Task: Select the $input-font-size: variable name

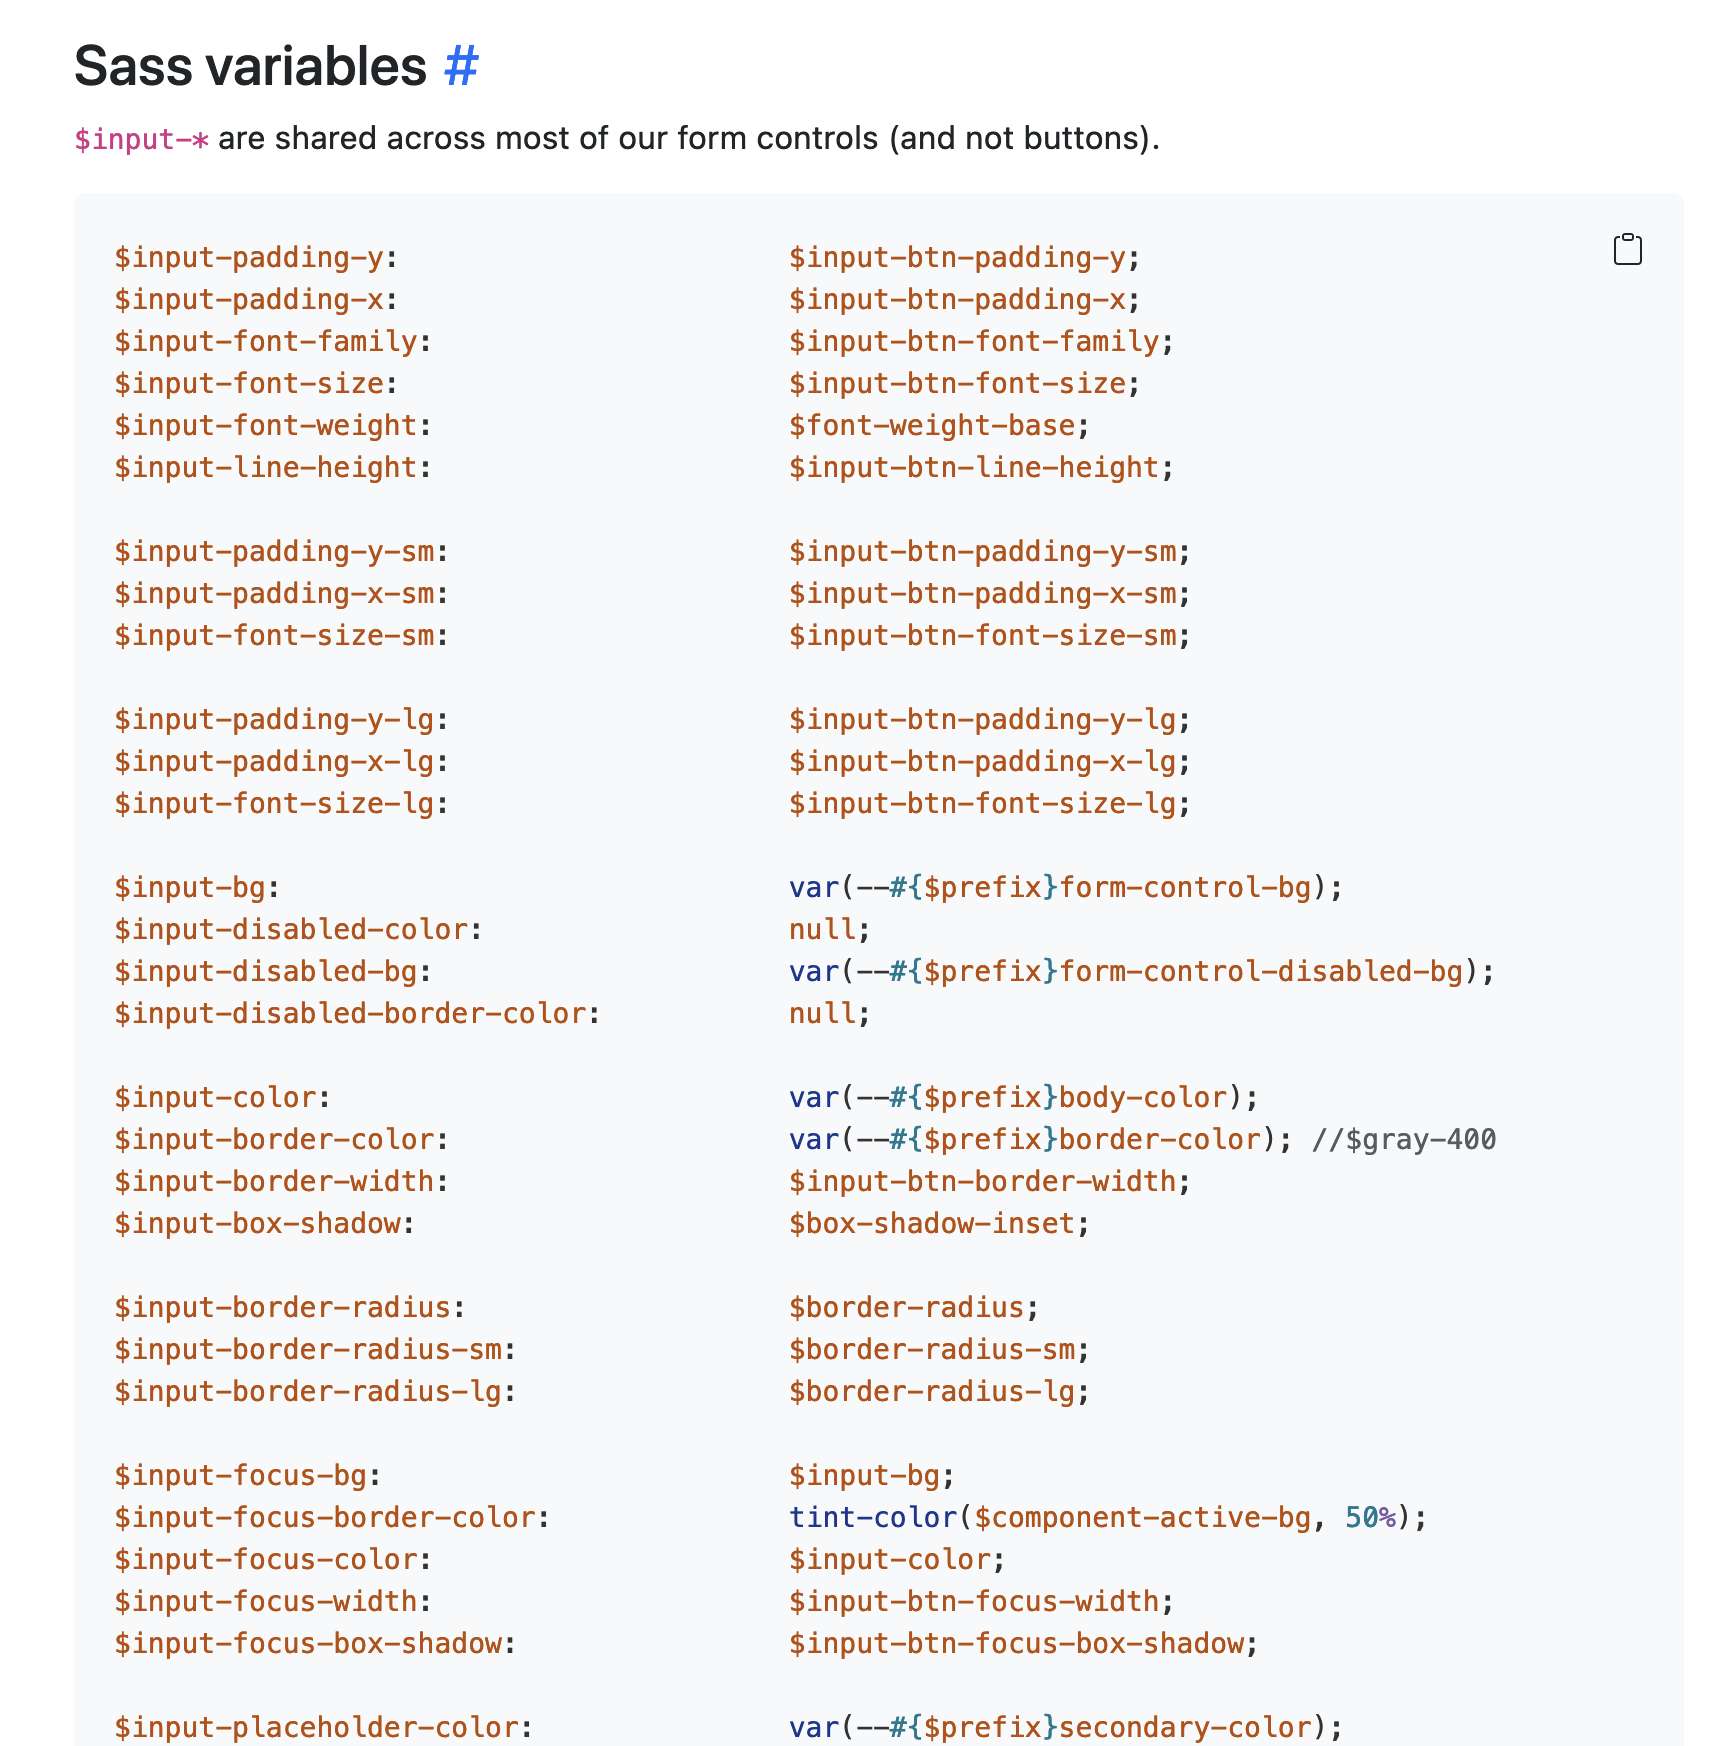Action: [x=256, y=384]
